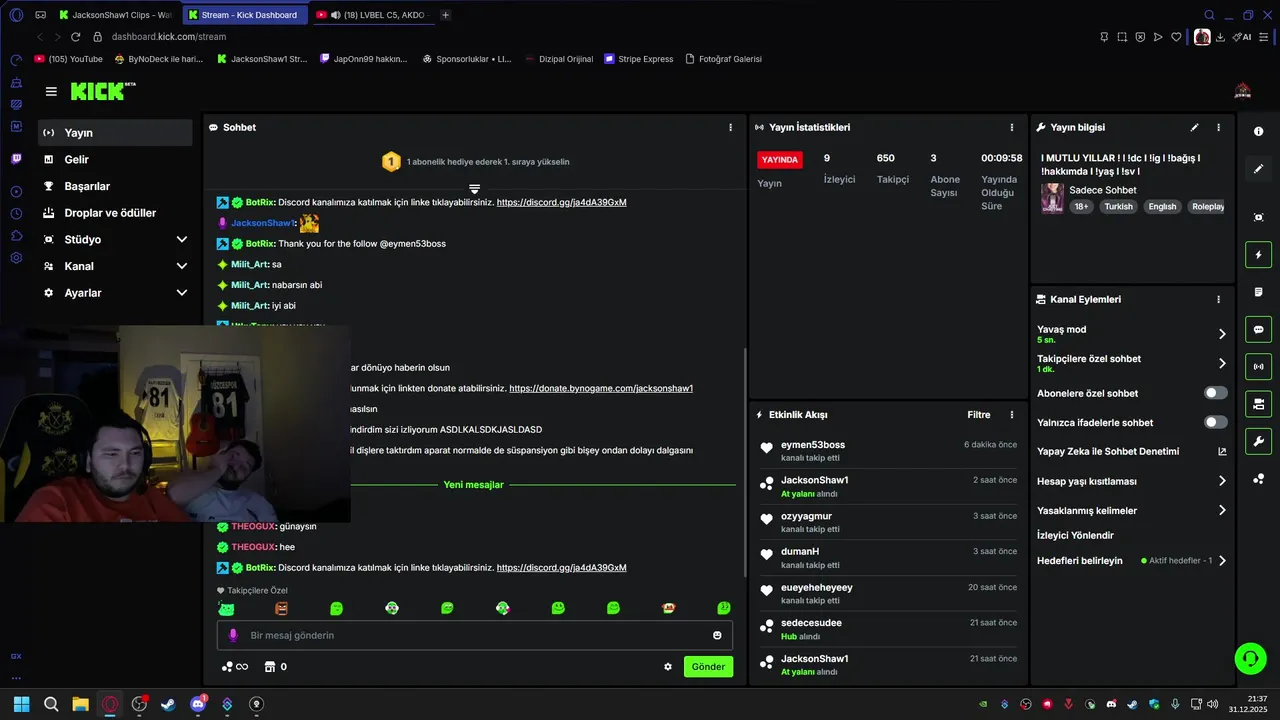The height and width of the screenshot is (720, 1280).
Task: Click the screen capture icon in right sidebar
Action: (x=1258, y=217)
